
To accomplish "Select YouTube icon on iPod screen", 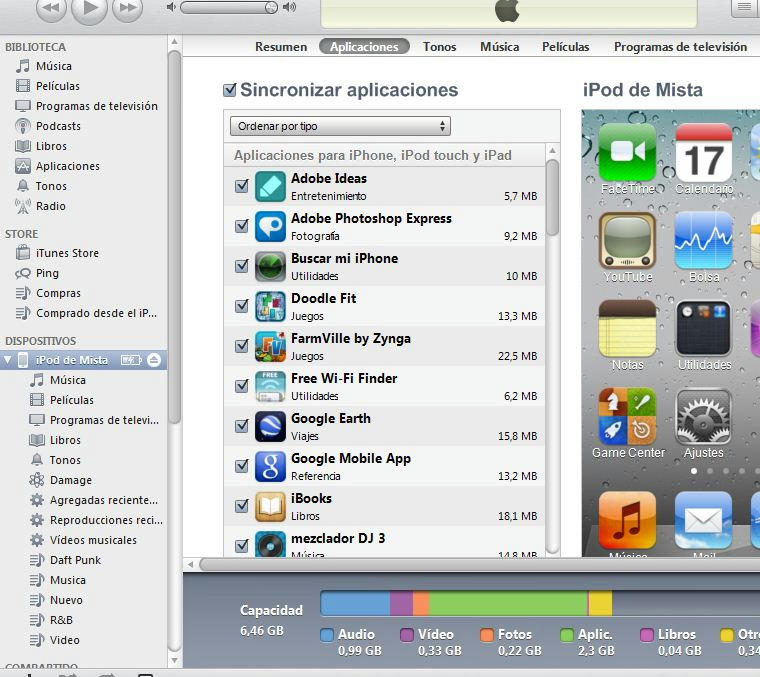I will [x=628, y=240].
